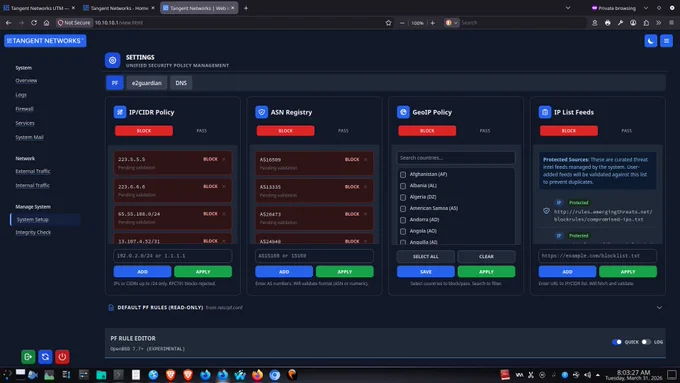Click the blue refresh/reboot icon in sidebar

45,357
